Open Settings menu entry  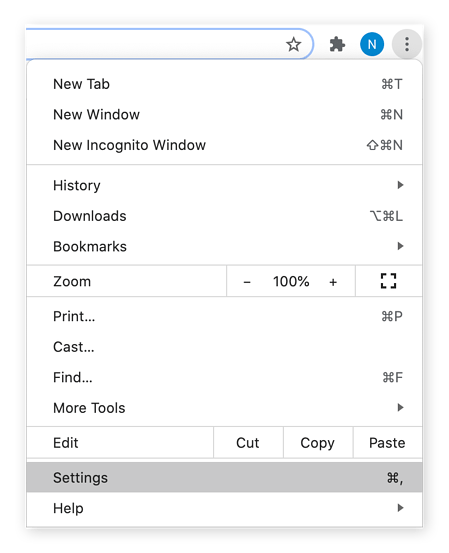tap(224, 478)
